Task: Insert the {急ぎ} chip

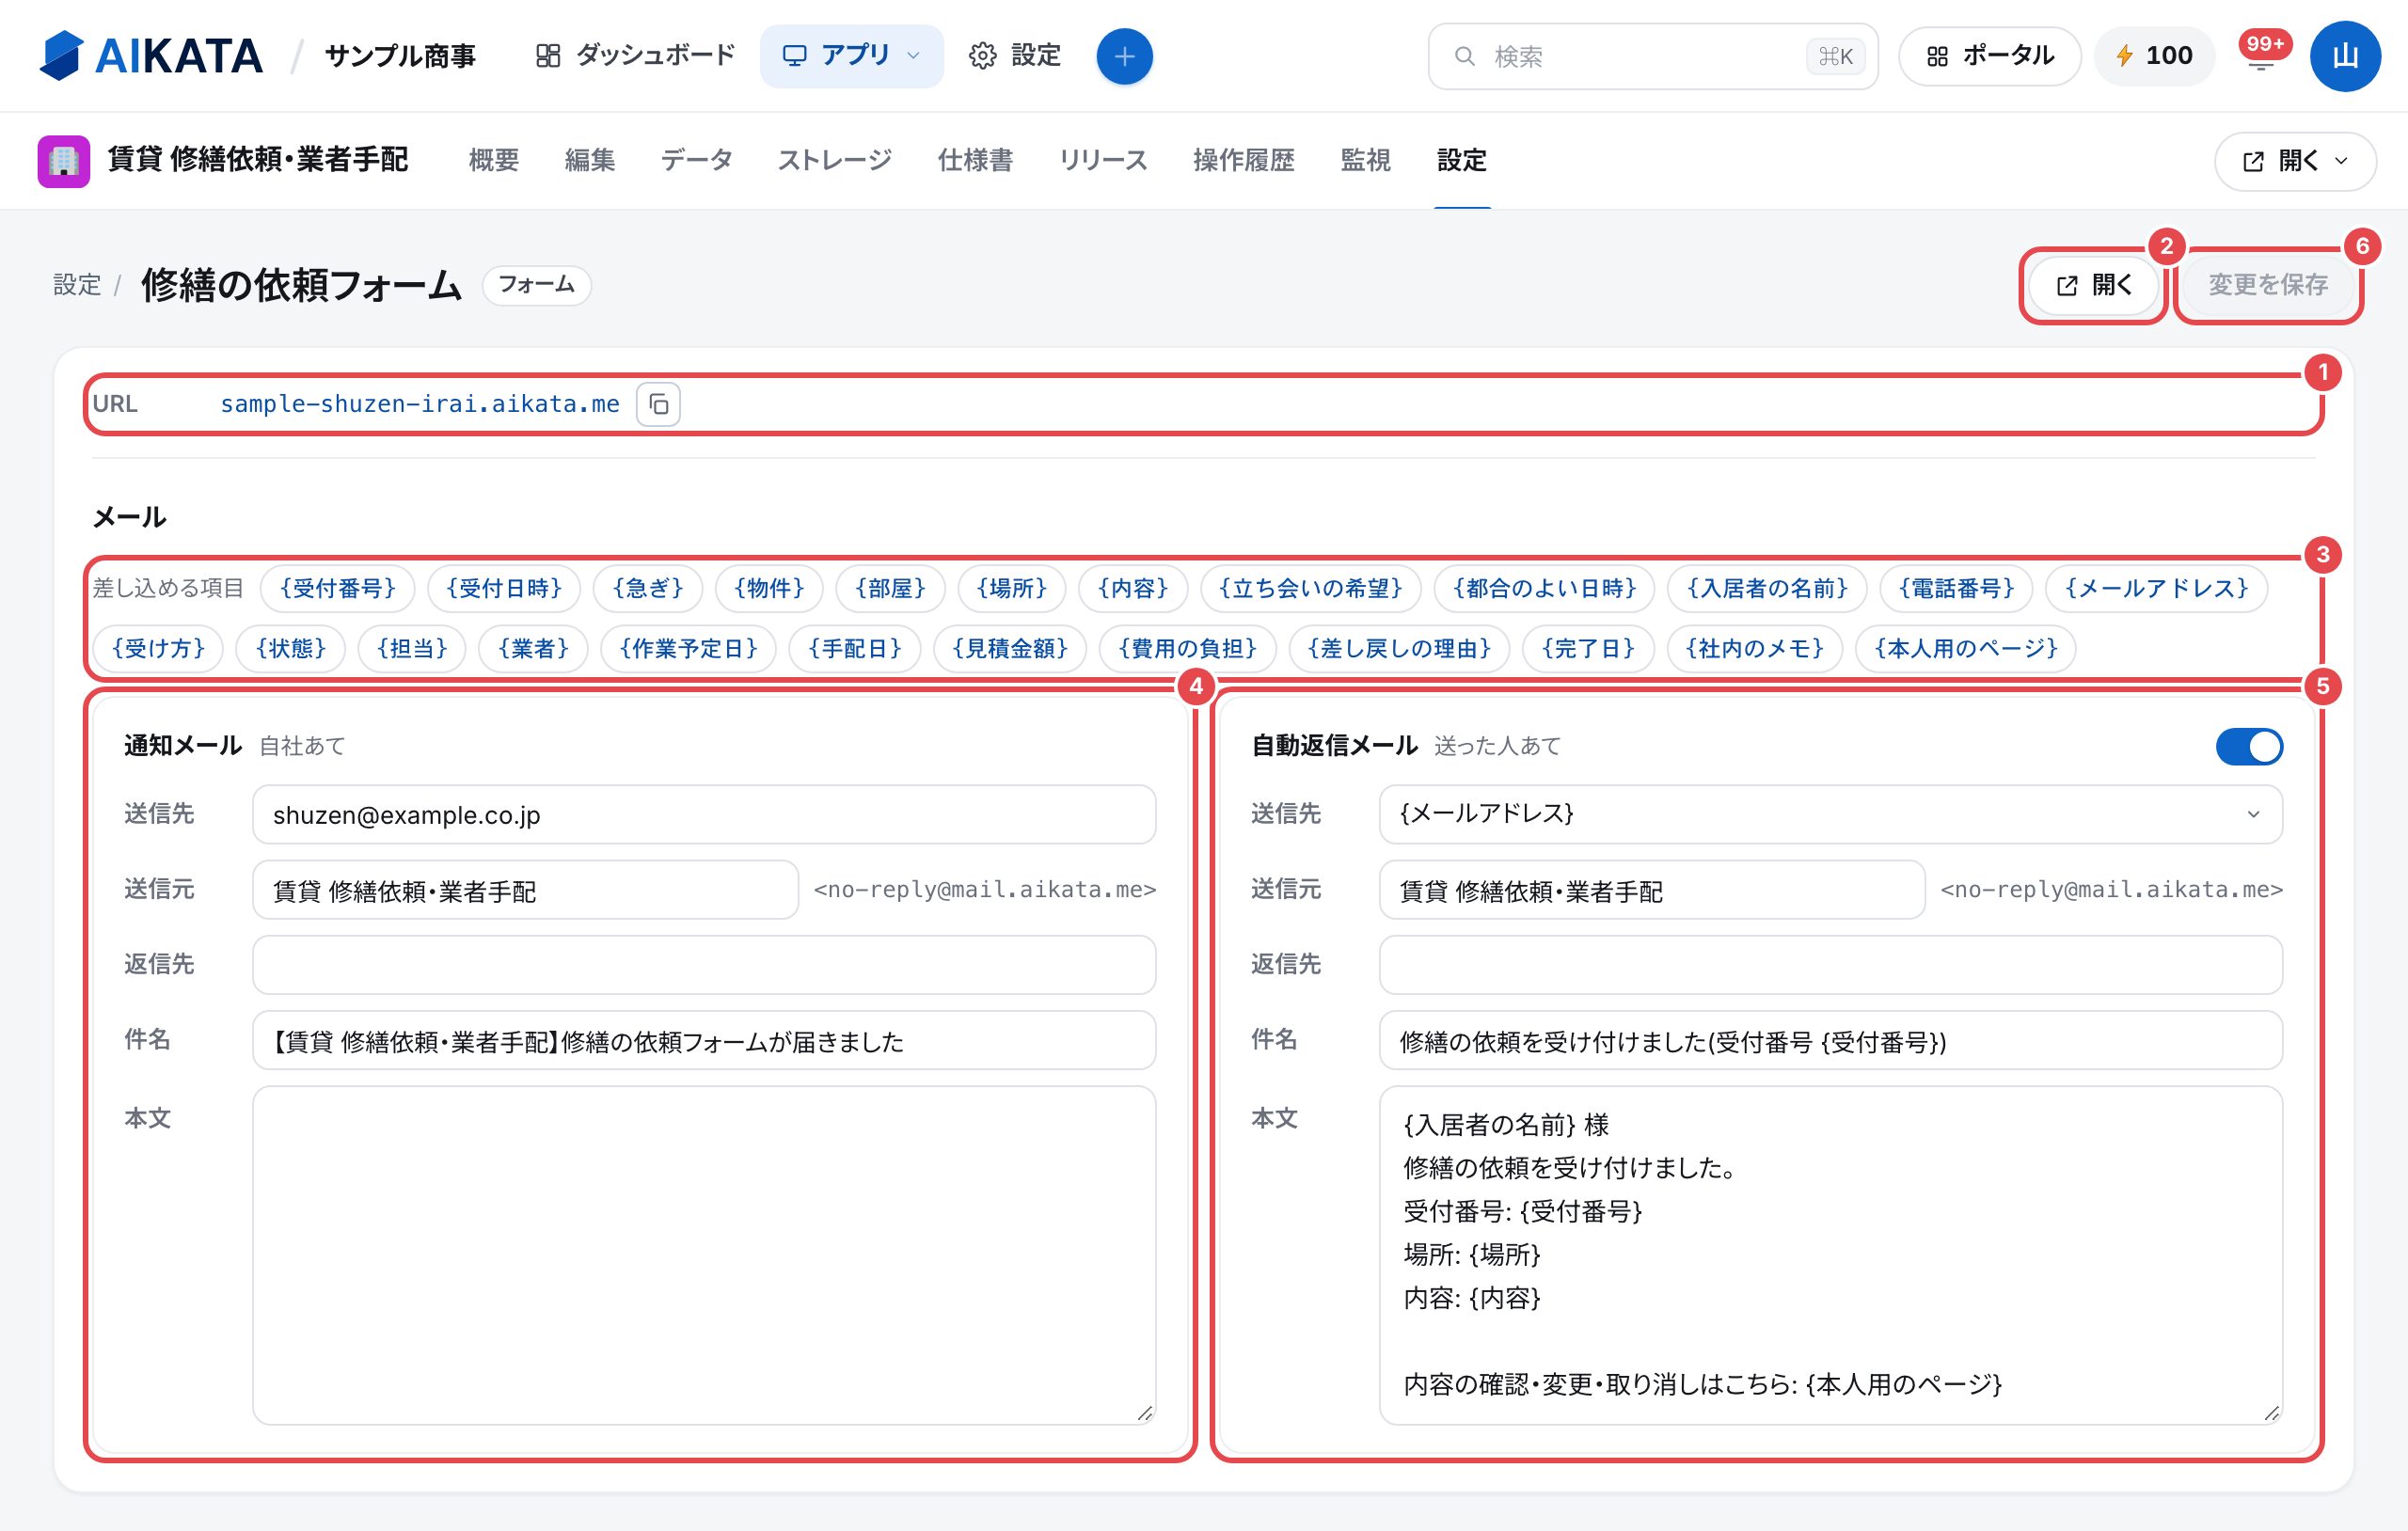Action: [648, 588]
